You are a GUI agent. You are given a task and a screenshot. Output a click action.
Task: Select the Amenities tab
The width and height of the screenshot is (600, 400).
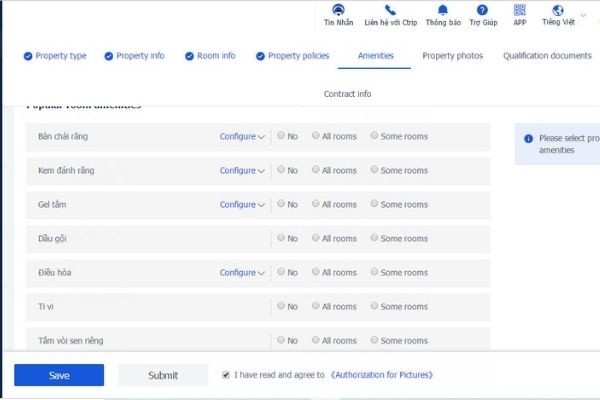[x=375, y=56]
